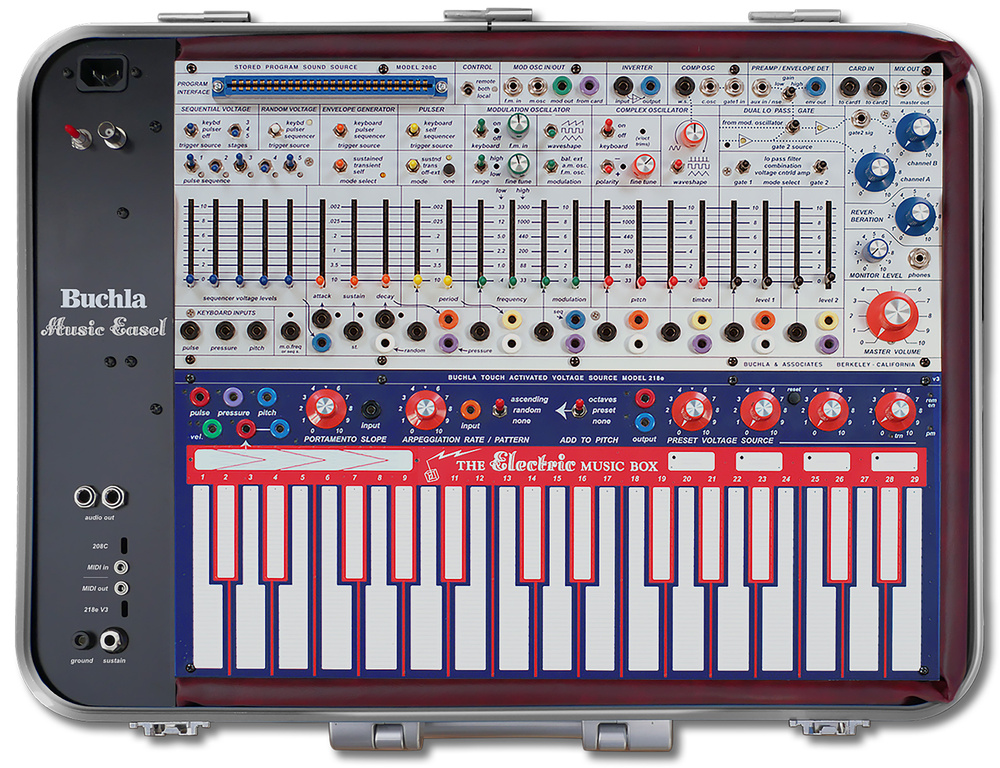Click the Channel A blue knob
This screenshot has width=1000, height=768.
click(x=875, y=172)
